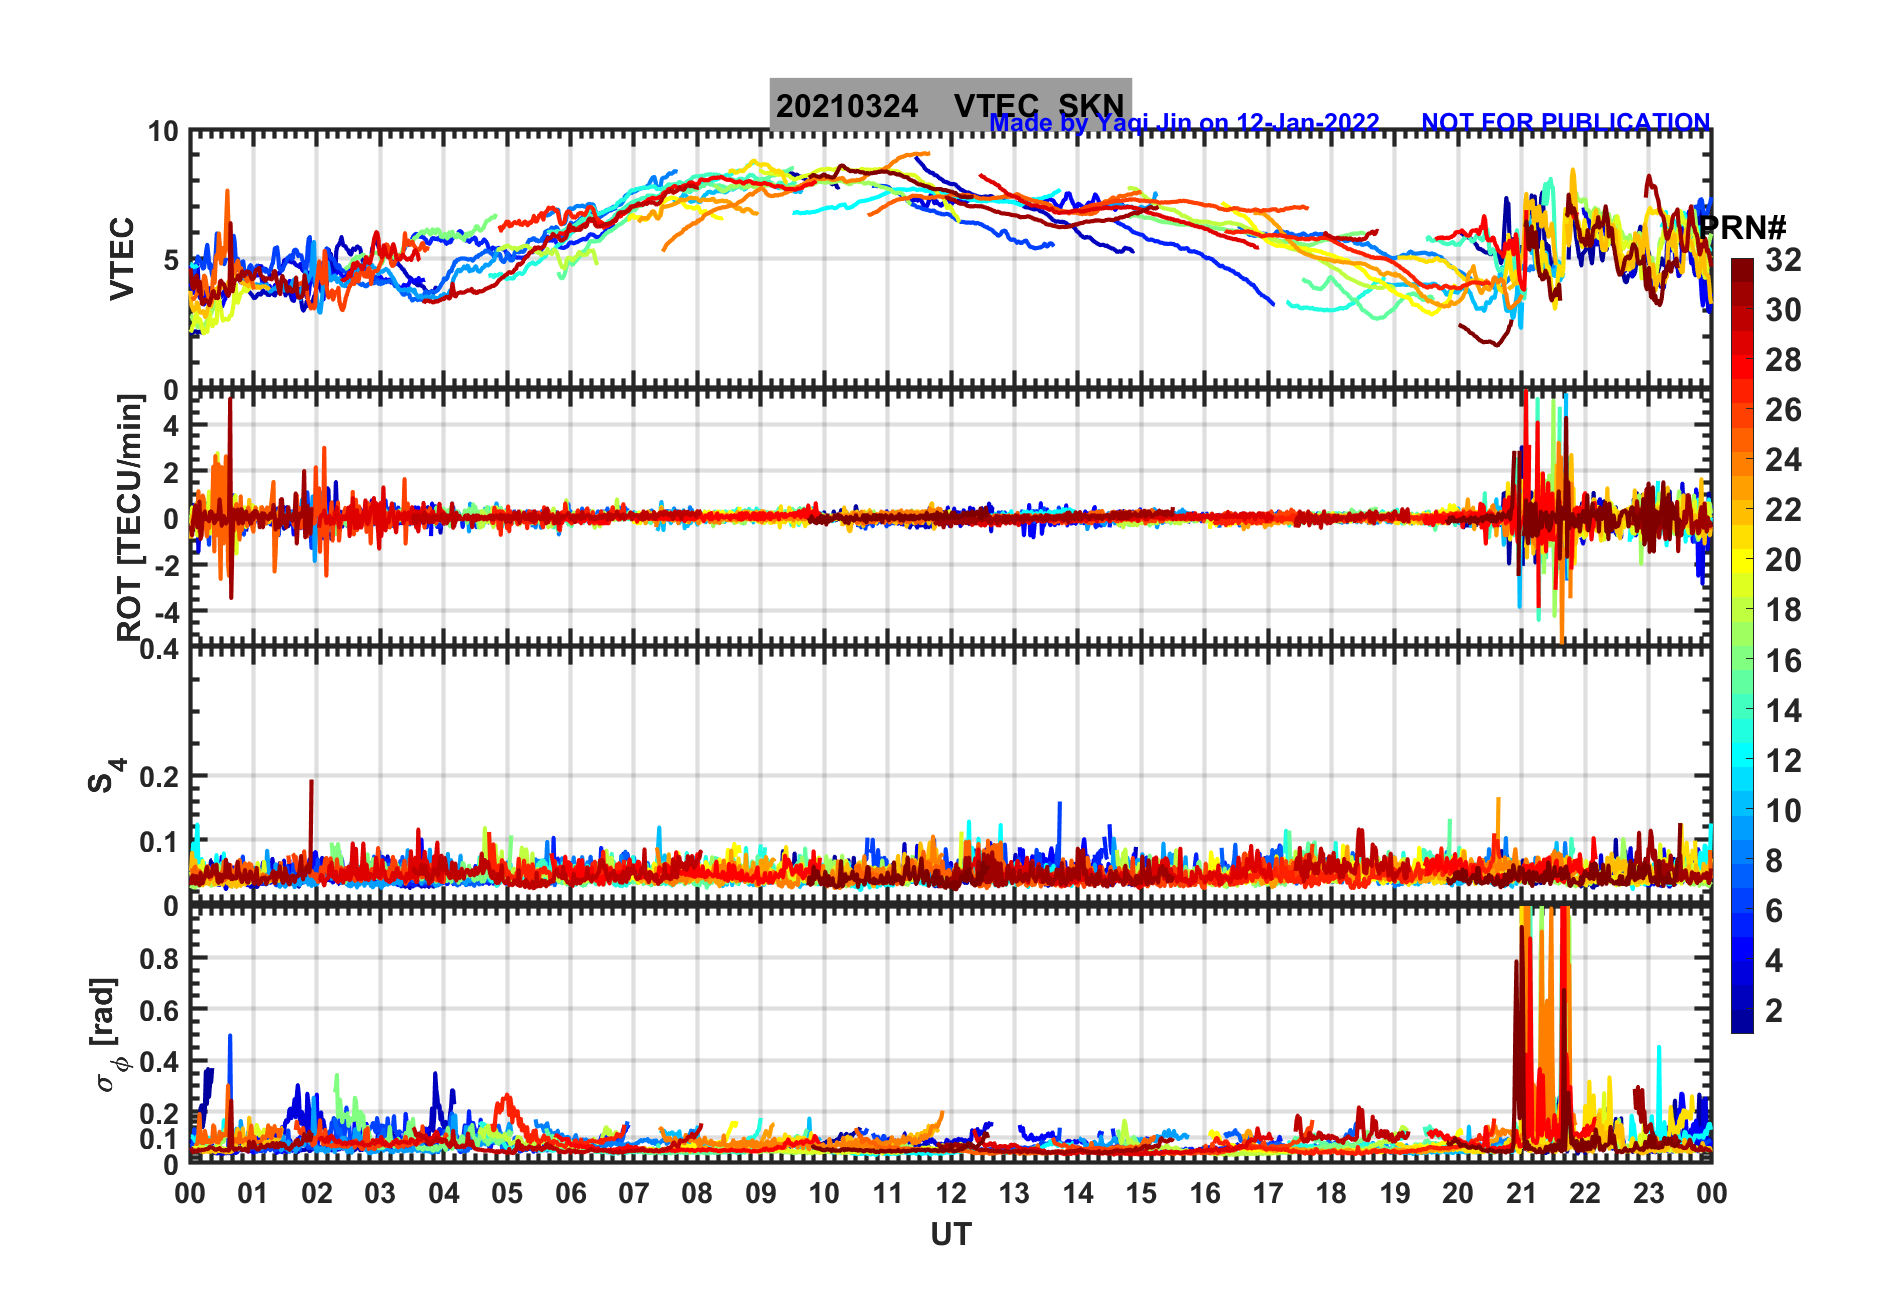Click colorbar tick label '22'
This screenshot has height=1292, width=1902.
pos(1783,510)
